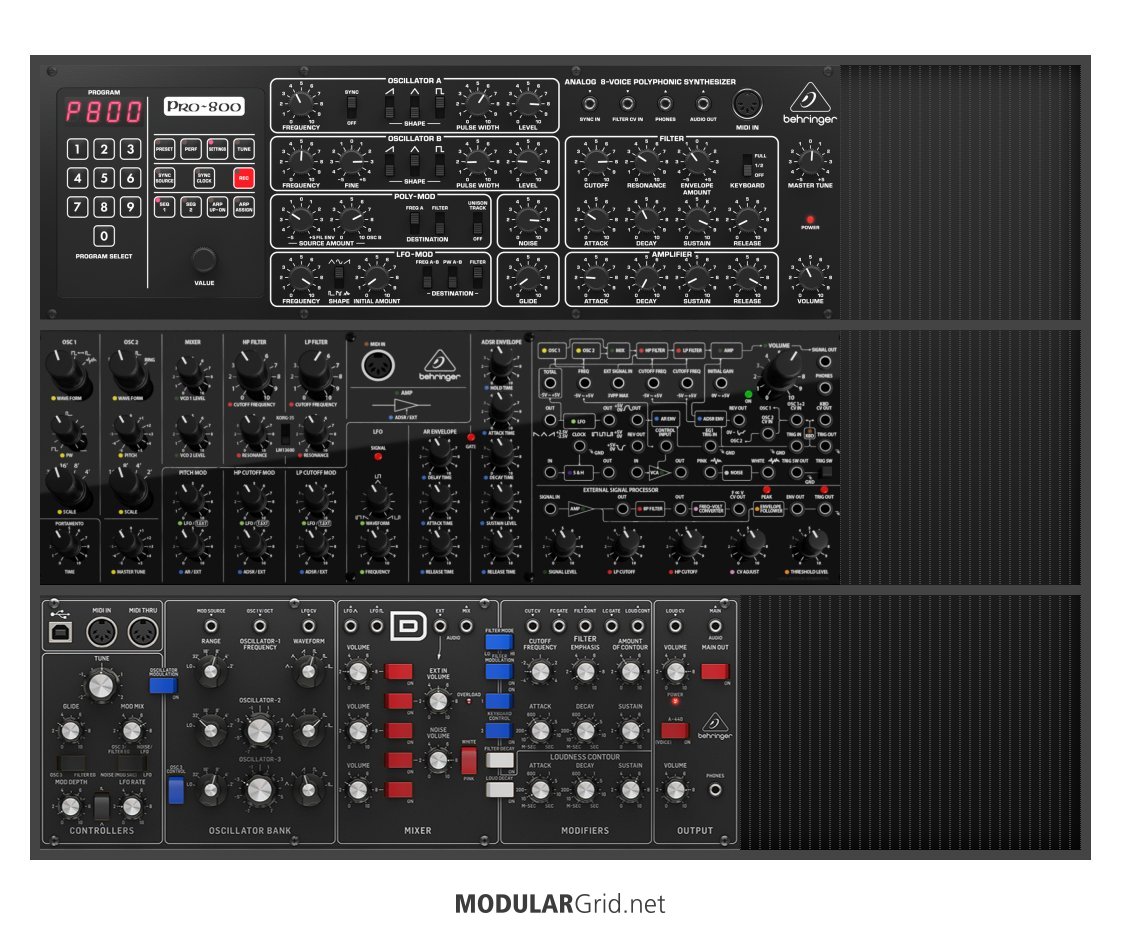Click the LOUD CV jack in the Output section

[675, 626]
